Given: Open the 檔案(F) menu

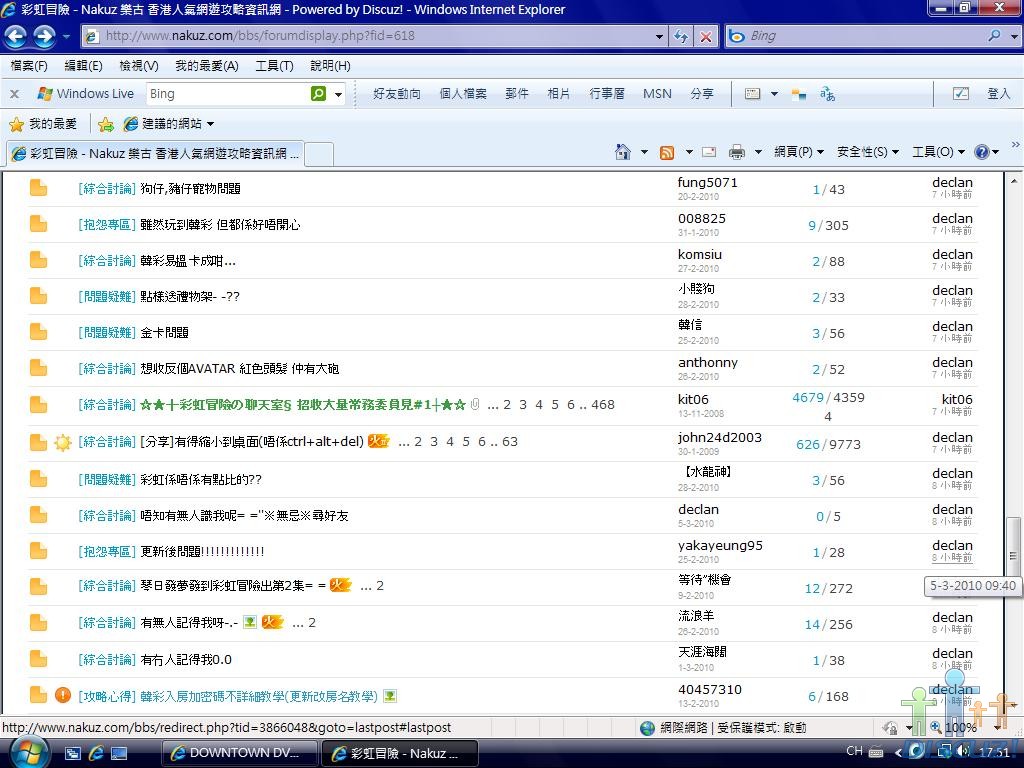Looking at the screenshot, I should coord(29,66).
